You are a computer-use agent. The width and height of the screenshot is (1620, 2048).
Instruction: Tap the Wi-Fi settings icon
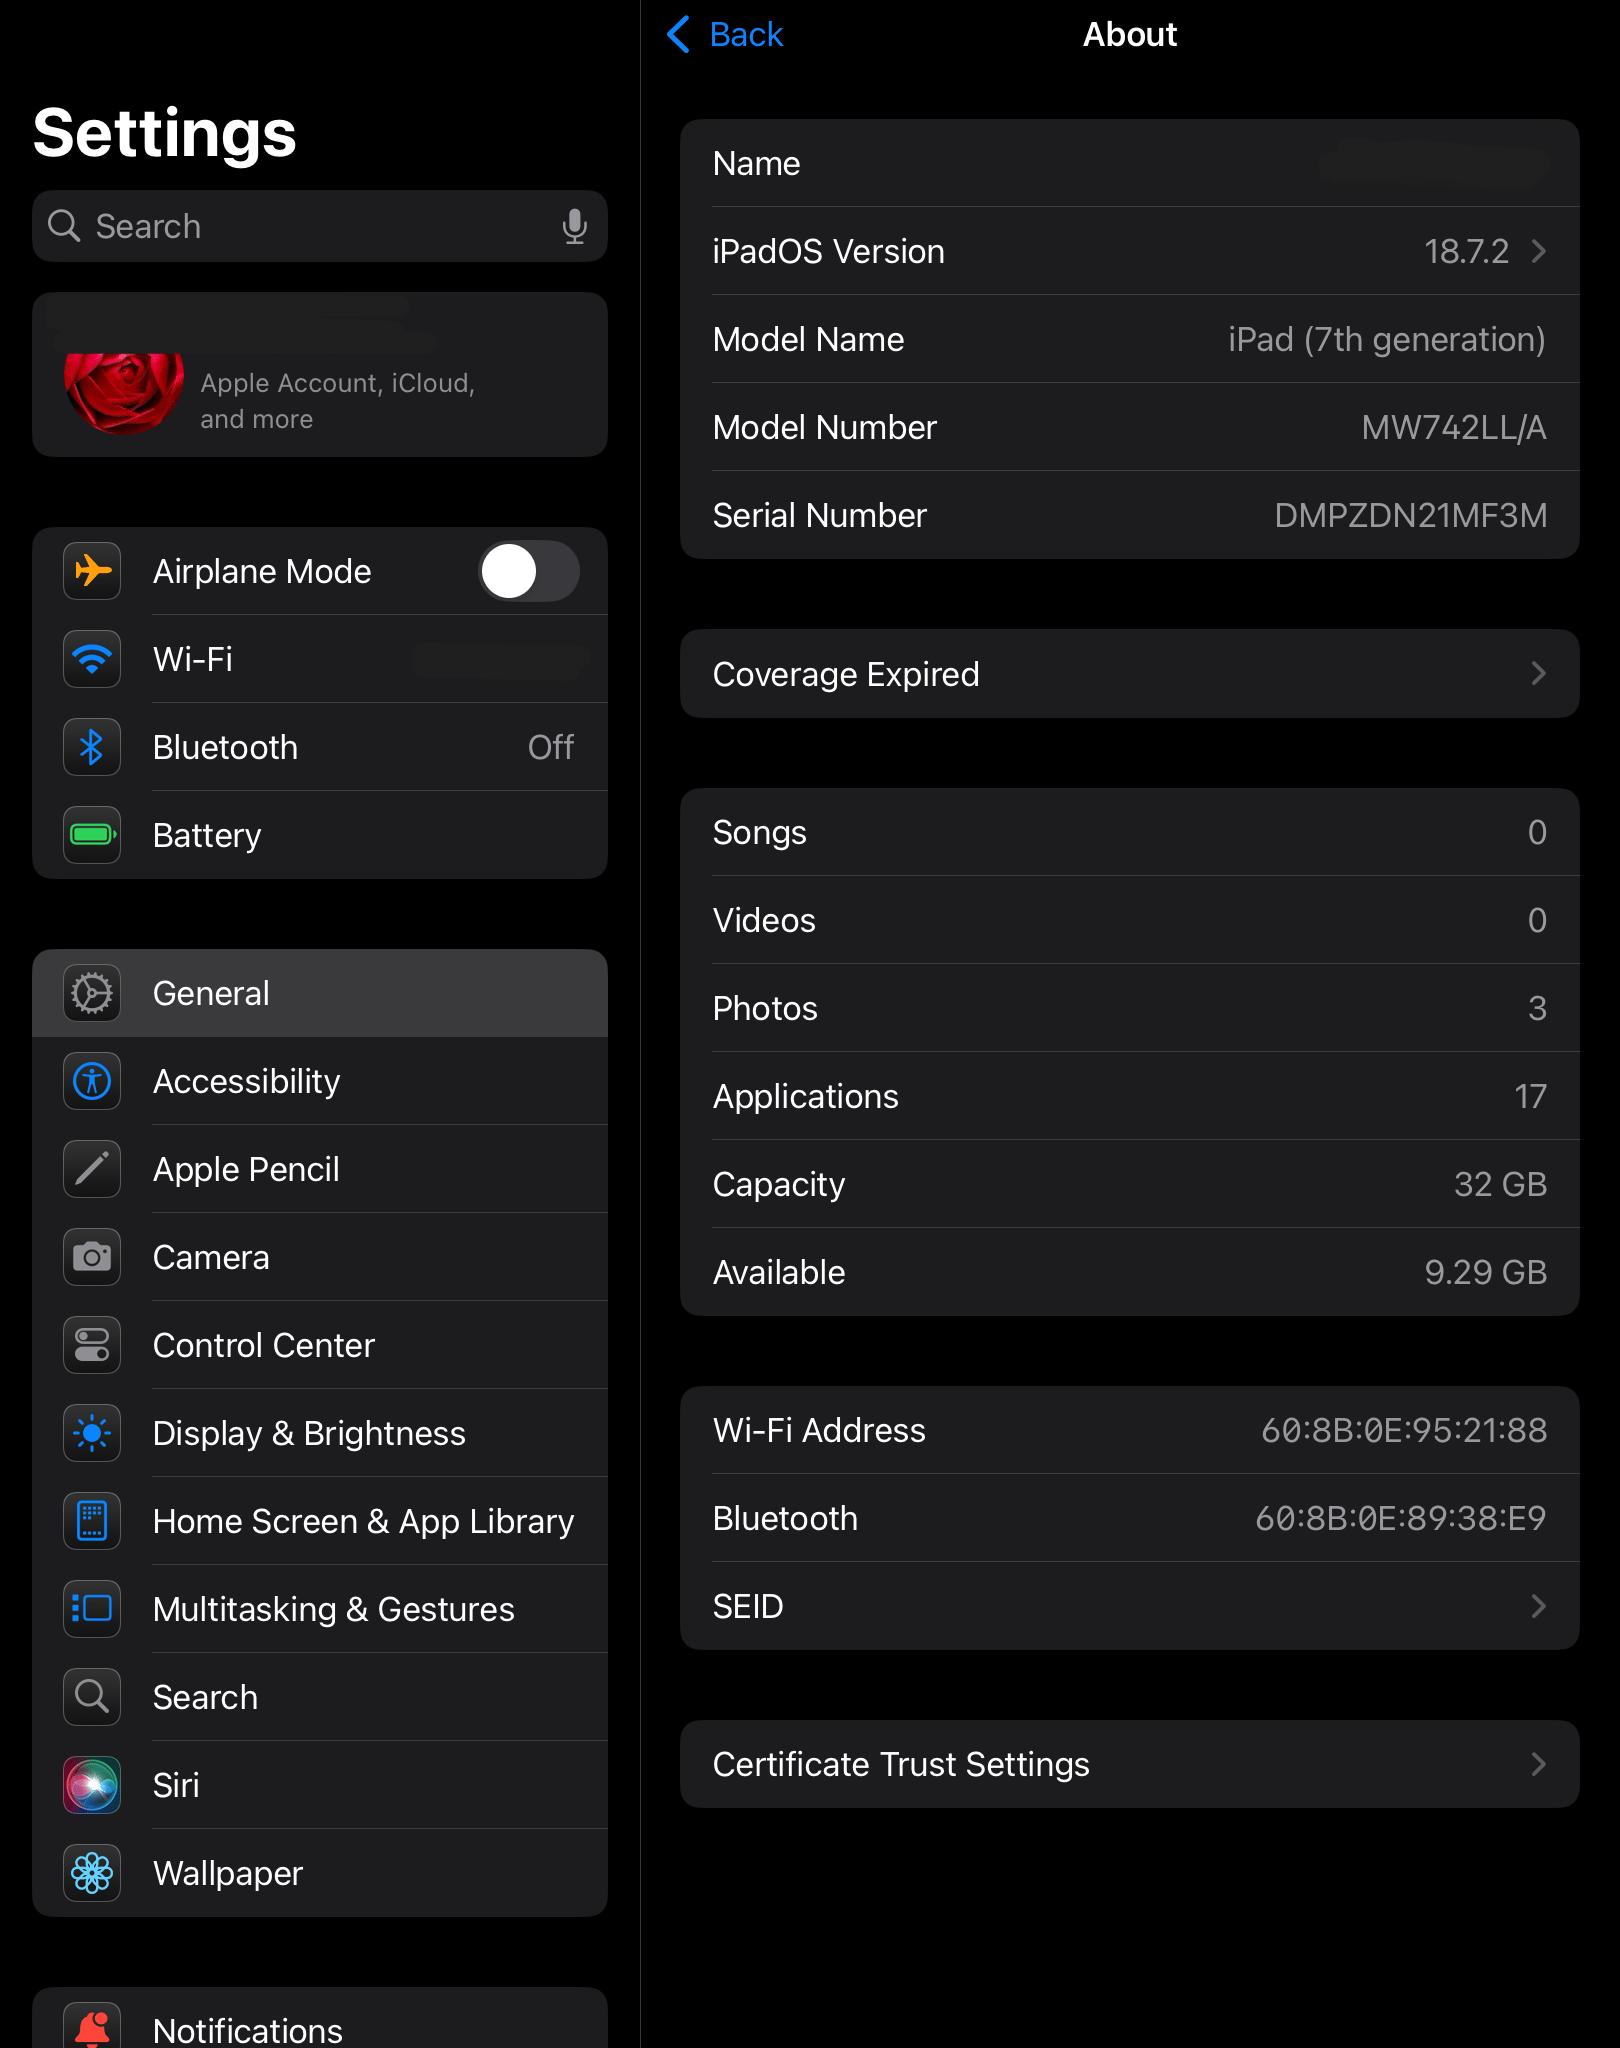(x=92, y=659)
